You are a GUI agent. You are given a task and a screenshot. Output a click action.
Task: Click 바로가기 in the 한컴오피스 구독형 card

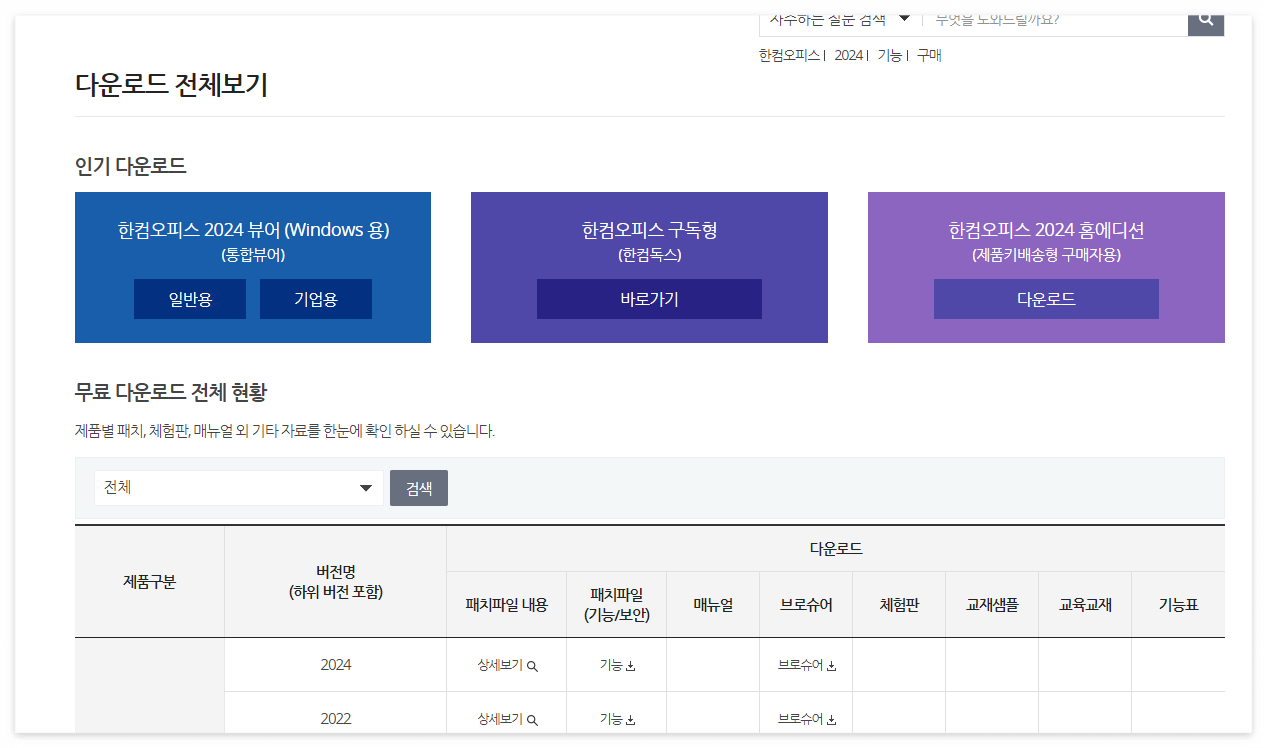pyautogui.click(x=648, y=298)
